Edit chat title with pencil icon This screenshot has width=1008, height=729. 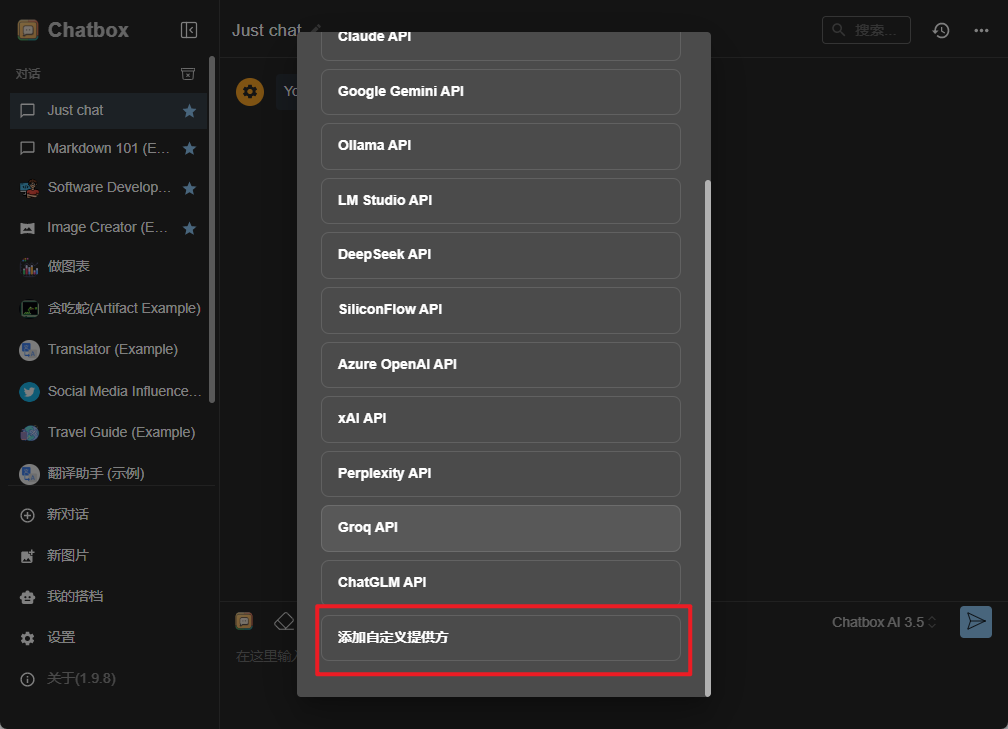[316, 30]
